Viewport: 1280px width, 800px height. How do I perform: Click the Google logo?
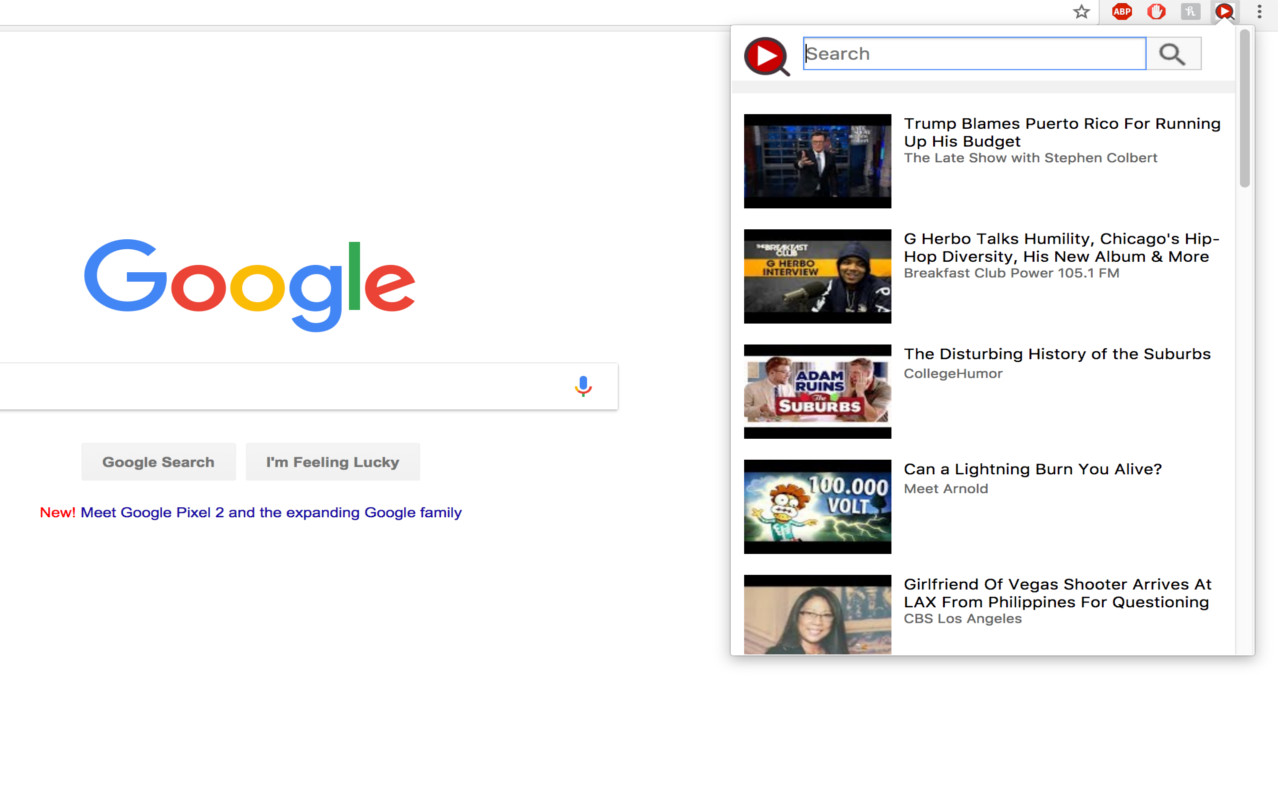[250, 284]
